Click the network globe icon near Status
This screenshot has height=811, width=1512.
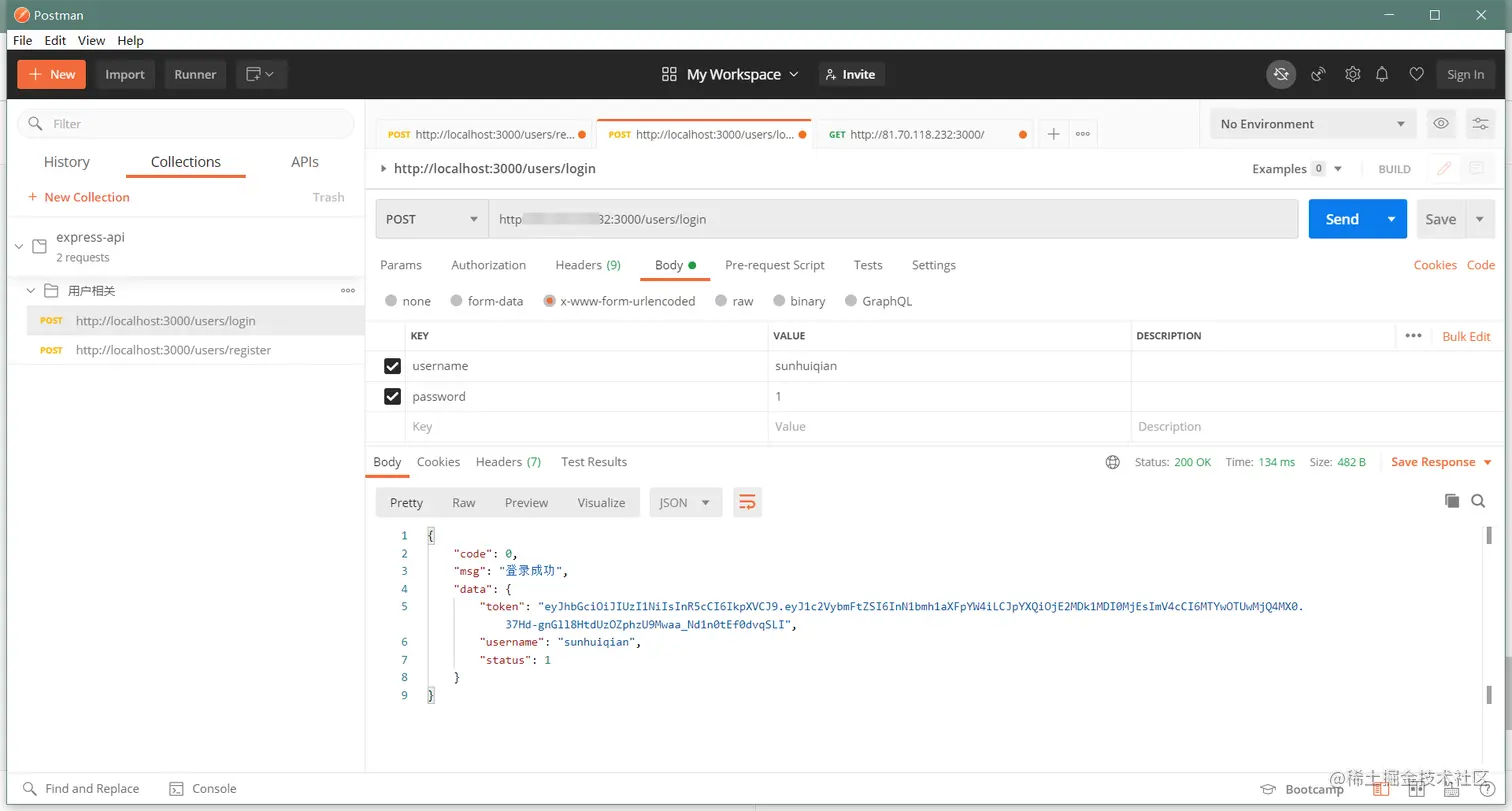(1113, 462)
